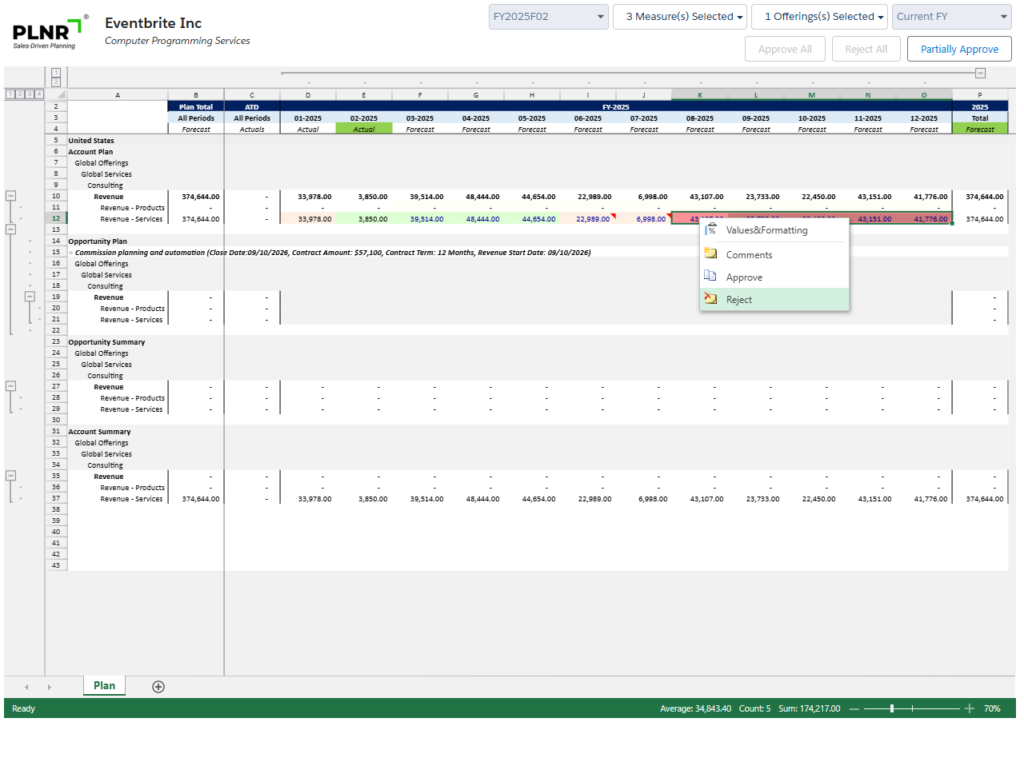Click the Revenue - Products label in row 11
Screen dimensions: 1024x766
click(133, 208)
